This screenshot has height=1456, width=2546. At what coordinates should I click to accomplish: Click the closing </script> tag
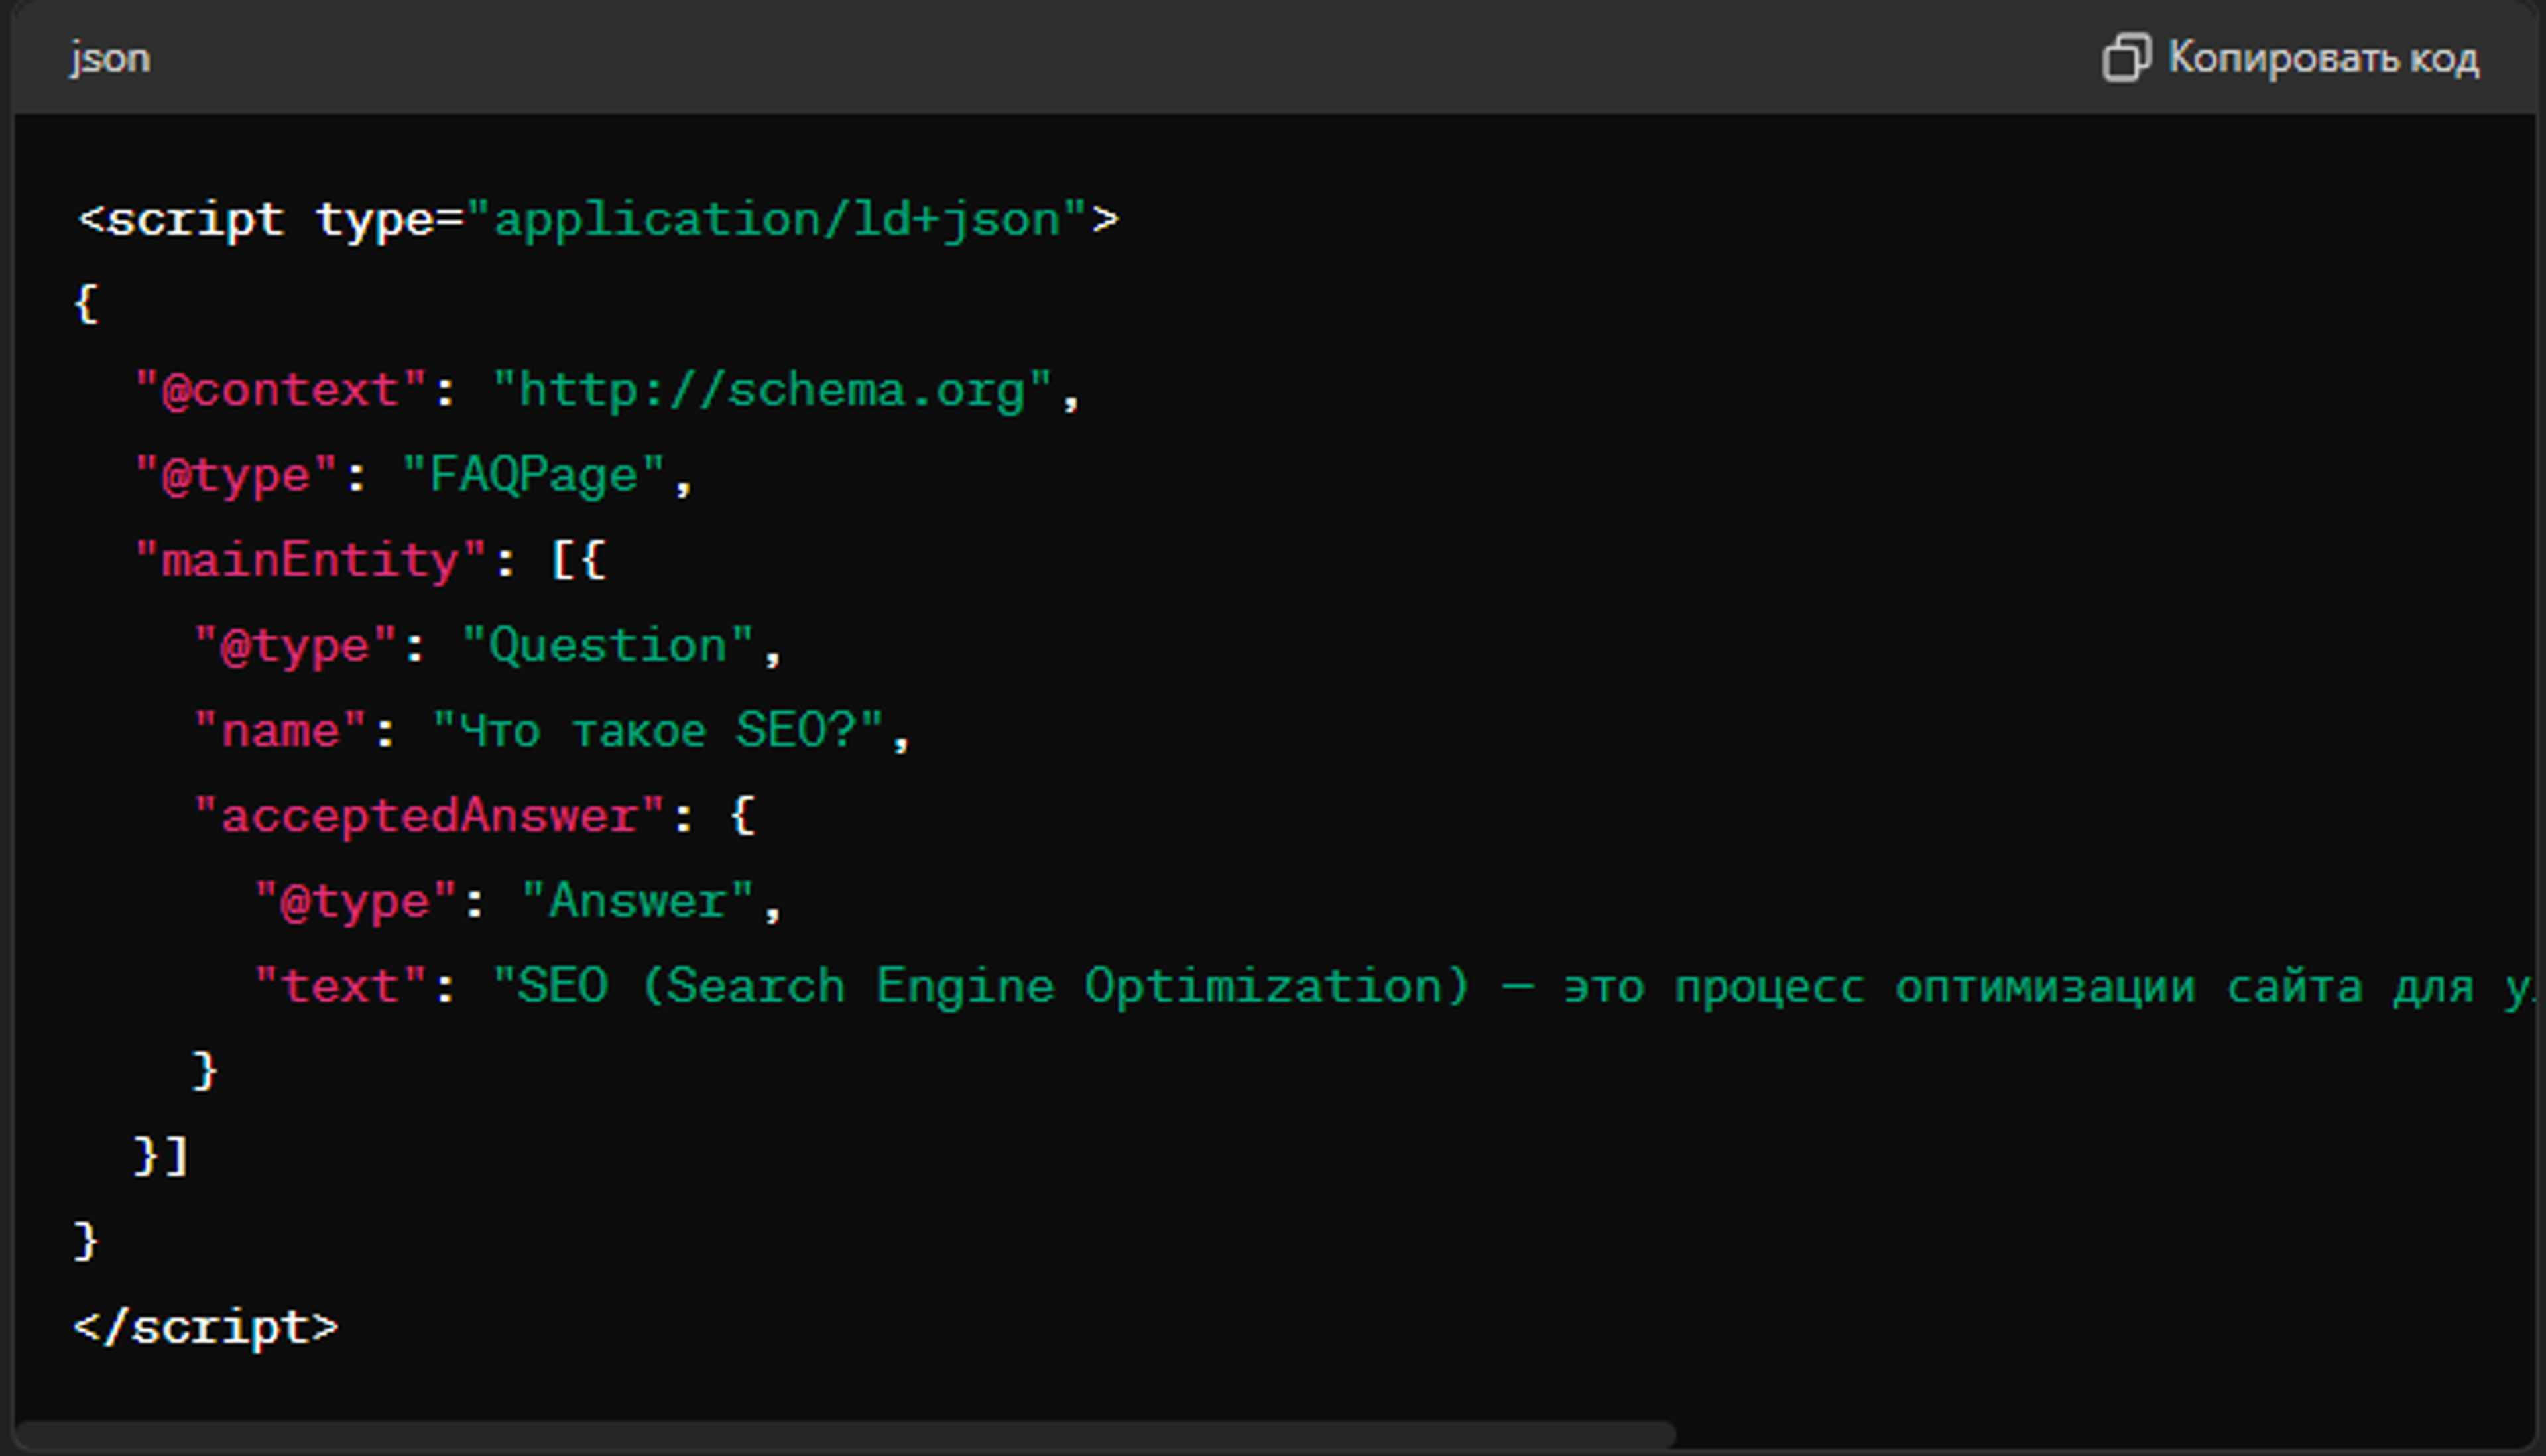[x=206, y=1327]
